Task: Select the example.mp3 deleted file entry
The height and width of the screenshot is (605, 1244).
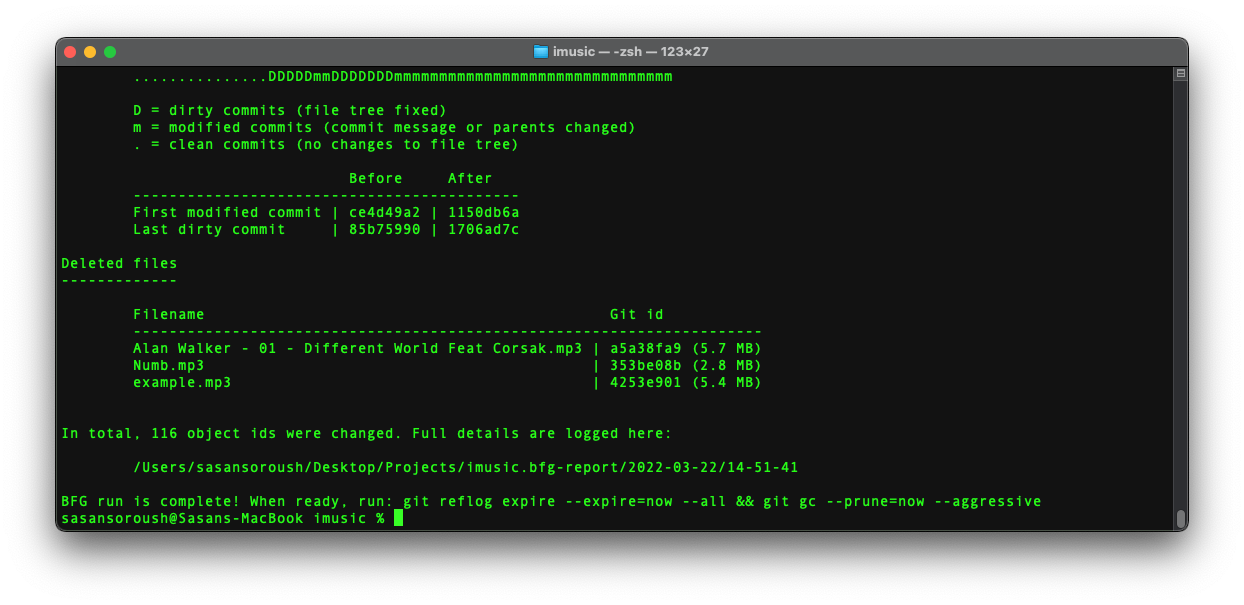Action: (182, 382)
